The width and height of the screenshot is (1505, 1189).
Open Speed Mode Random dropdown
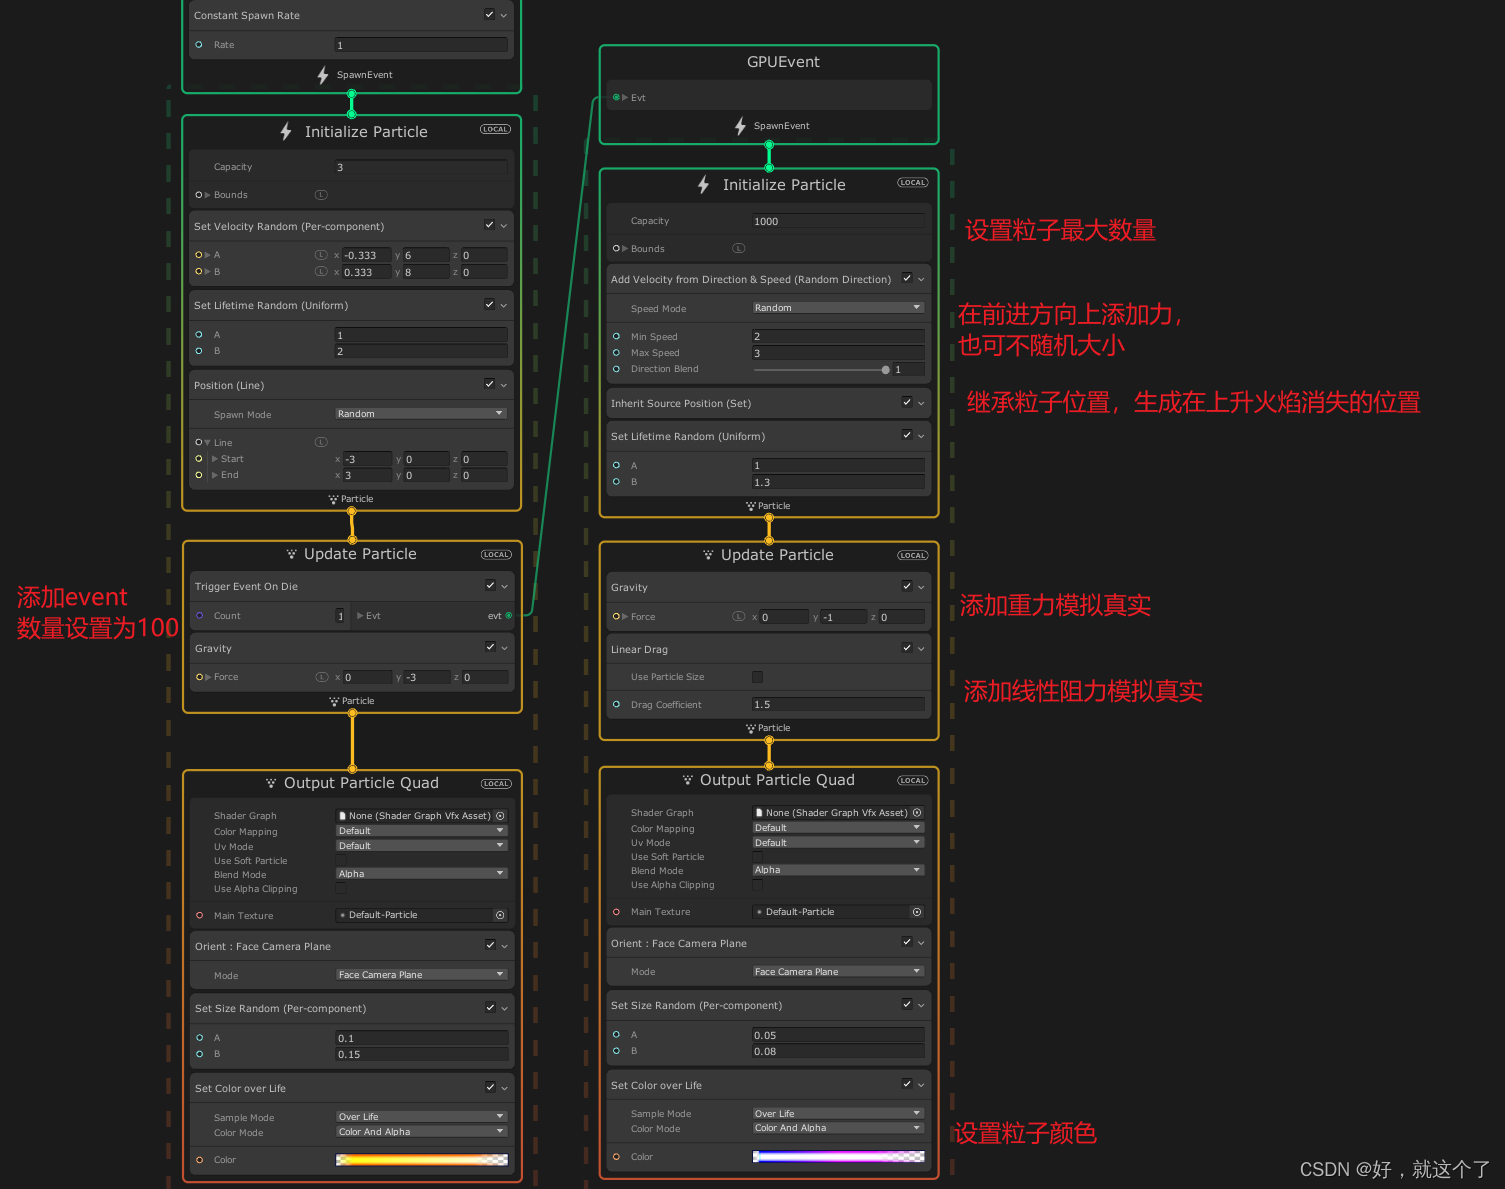coord(838,308)
